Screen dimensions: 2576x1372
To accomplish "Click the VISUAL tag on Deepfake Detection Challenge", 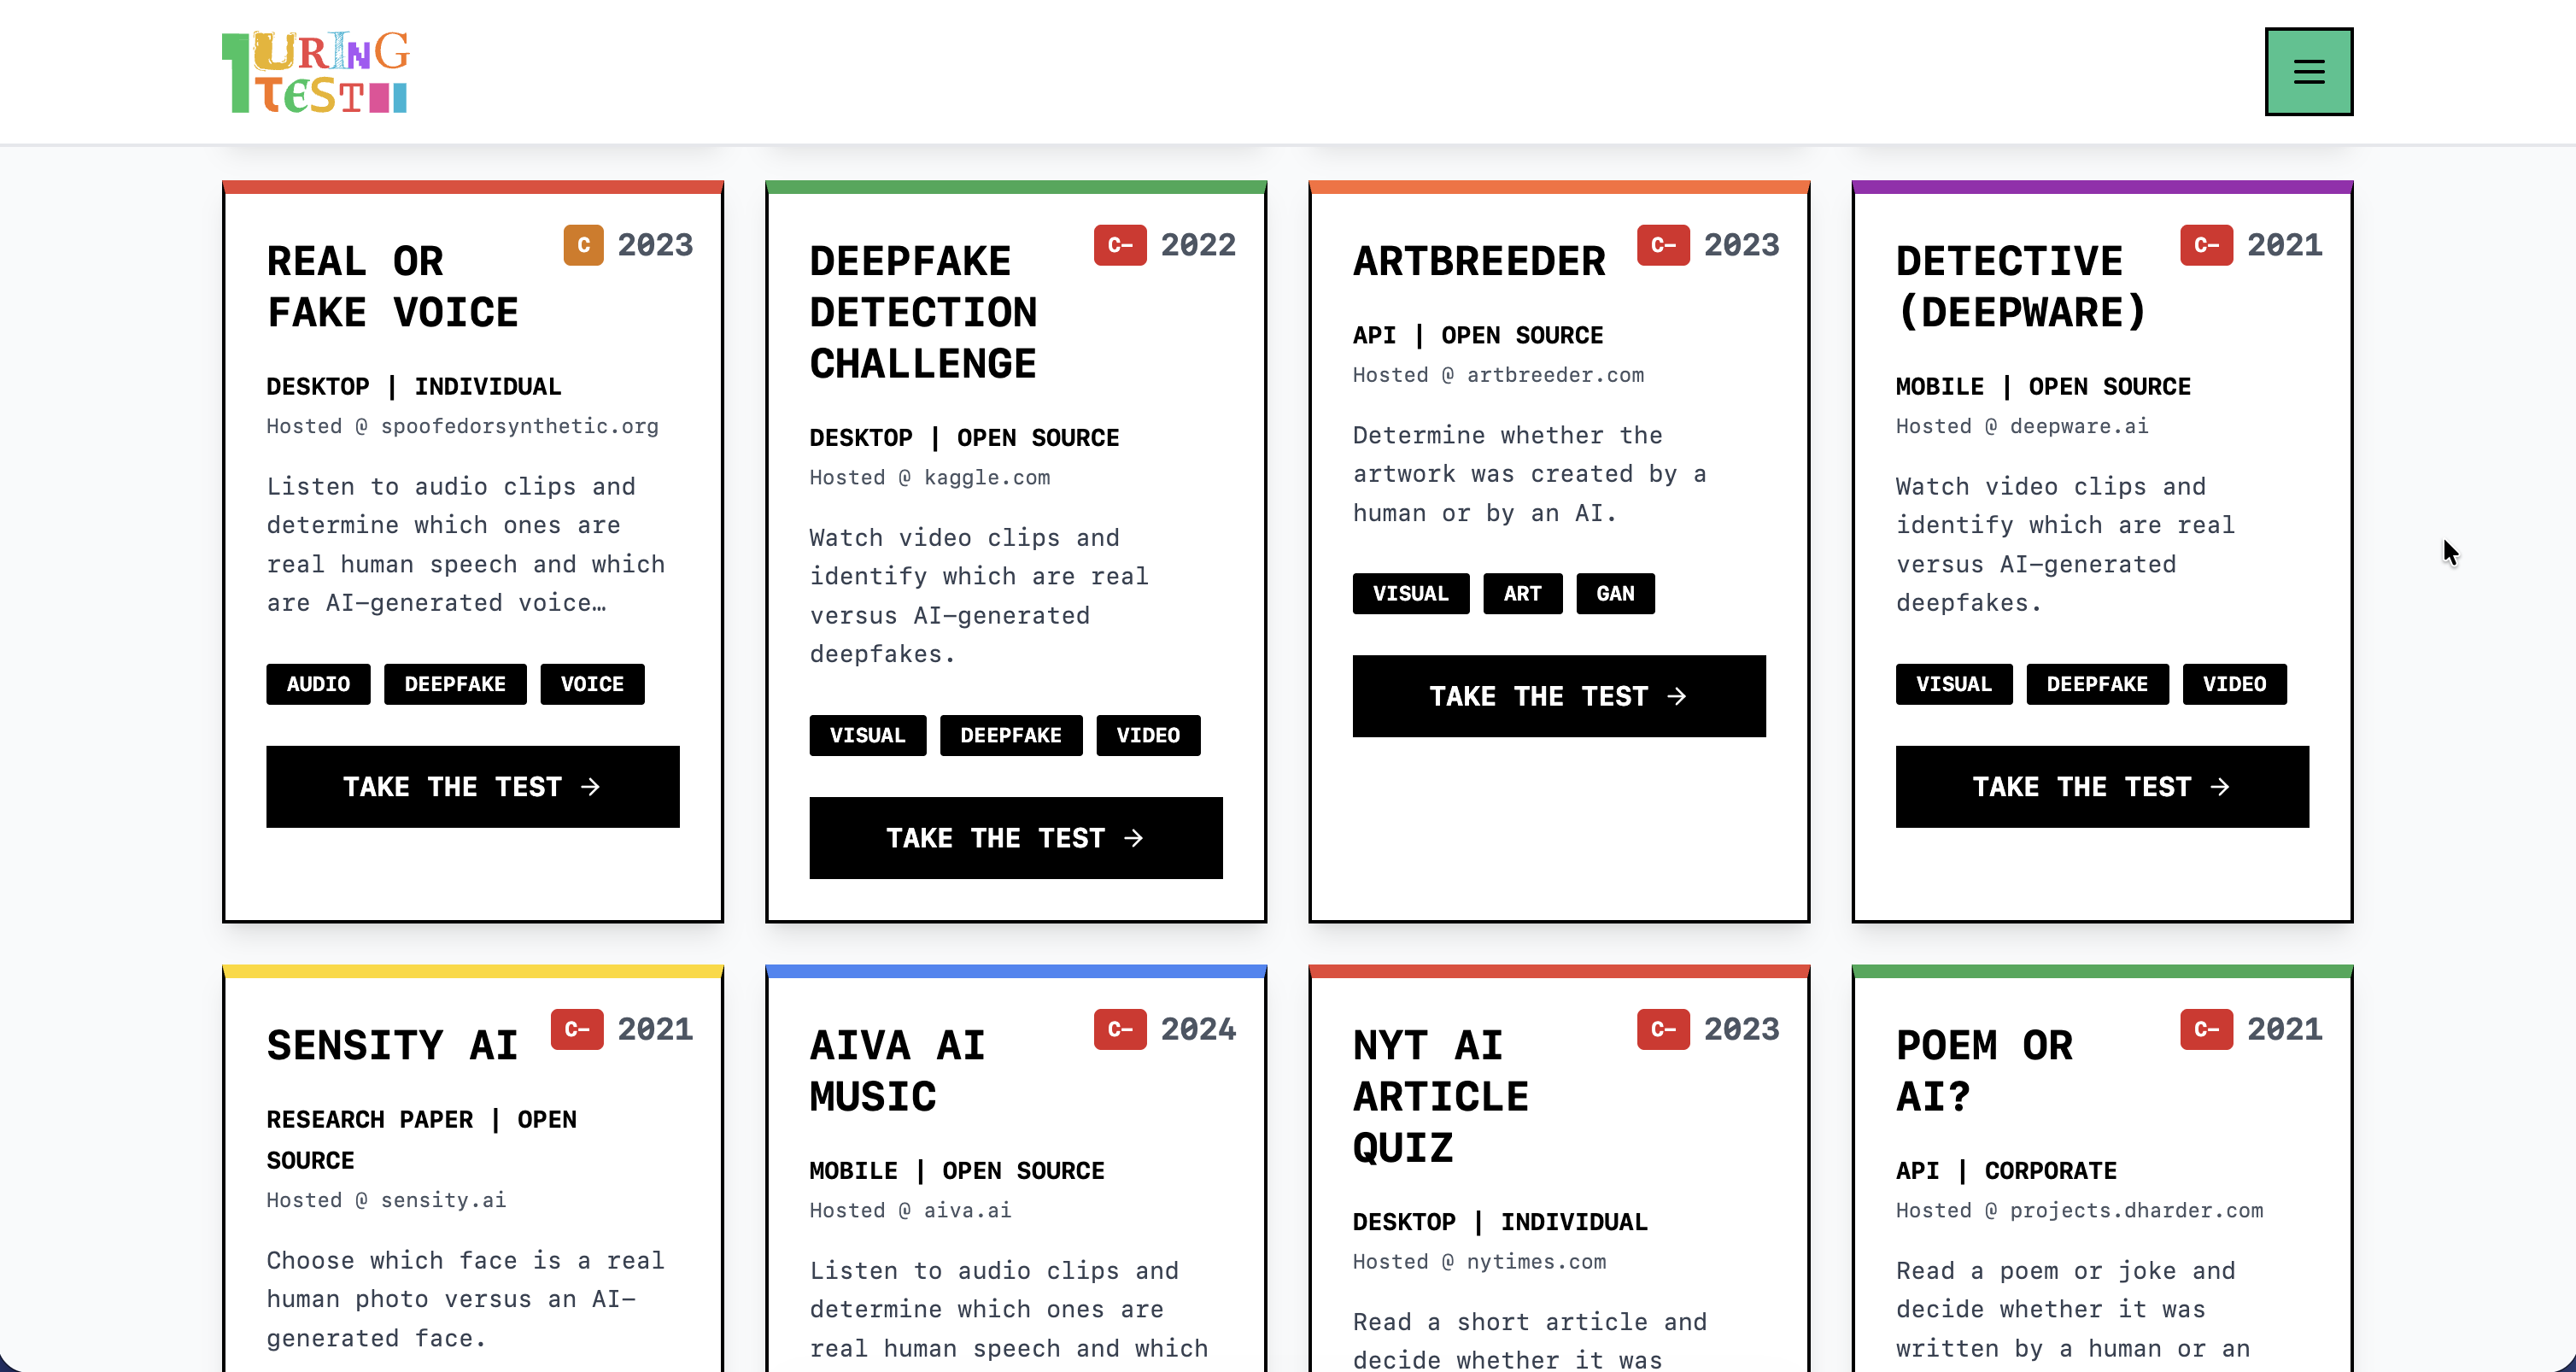I will [x=867, y=735].
